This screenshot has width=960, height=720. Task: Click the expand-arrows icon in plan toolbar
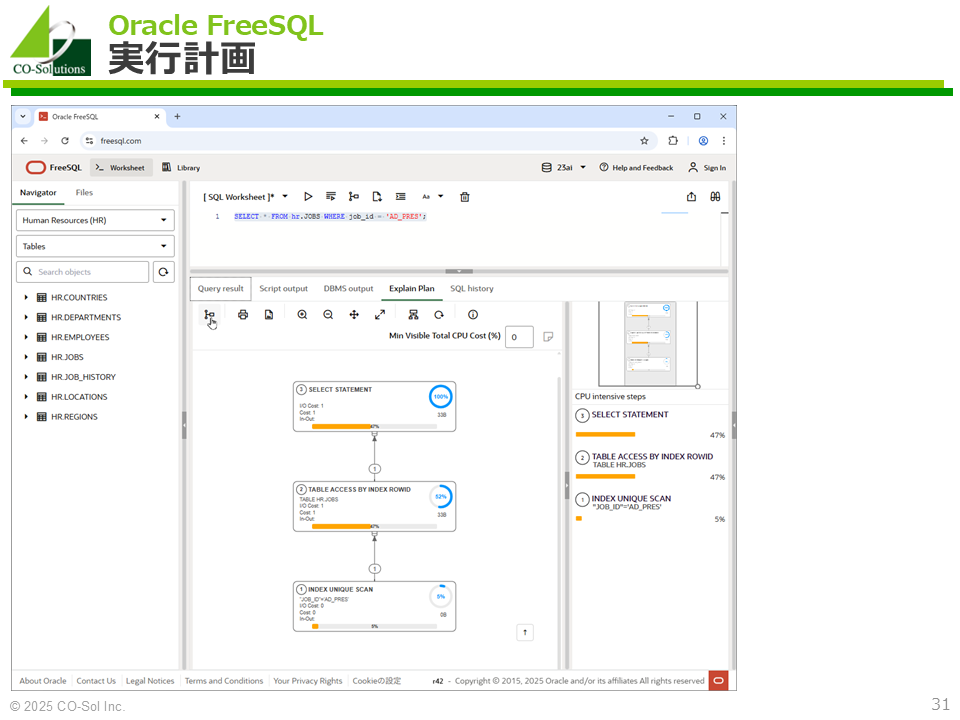coord(380,315)
